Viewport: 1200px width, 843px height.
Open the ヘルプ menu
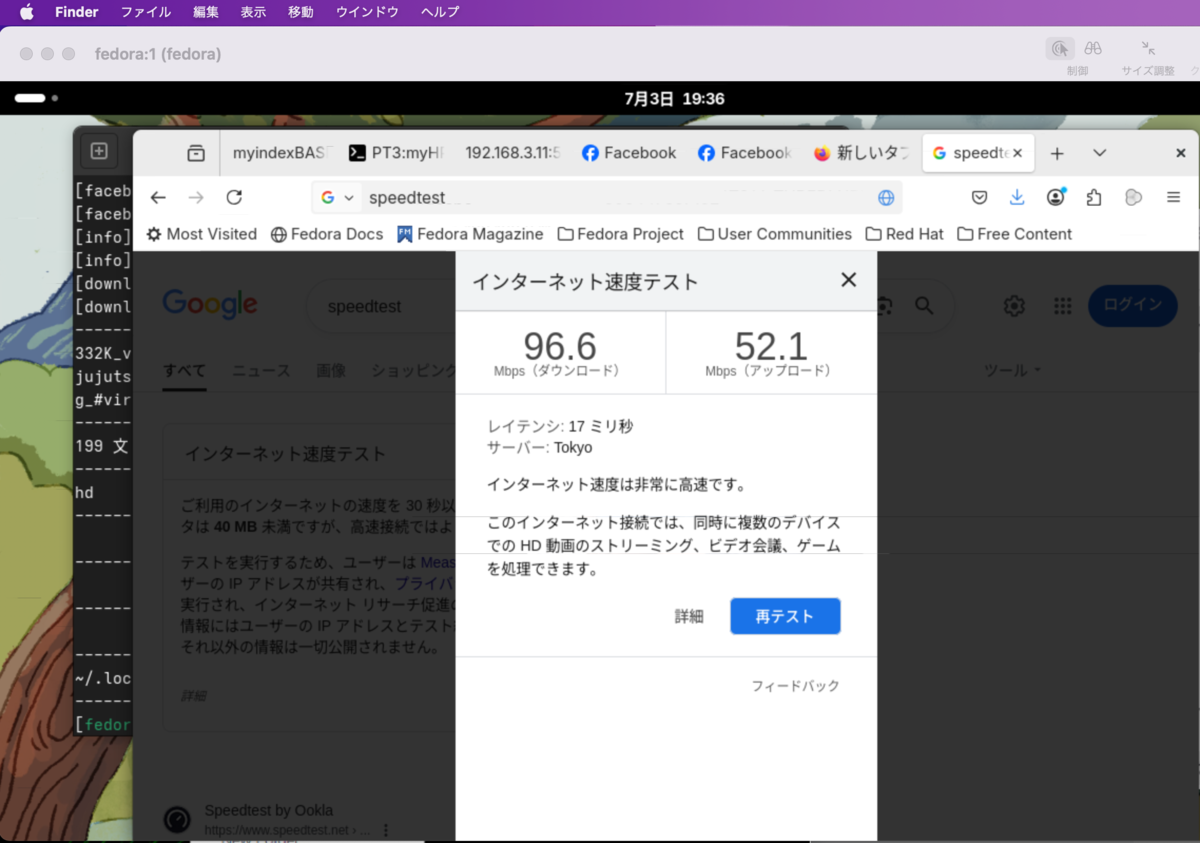pos(440,12)
